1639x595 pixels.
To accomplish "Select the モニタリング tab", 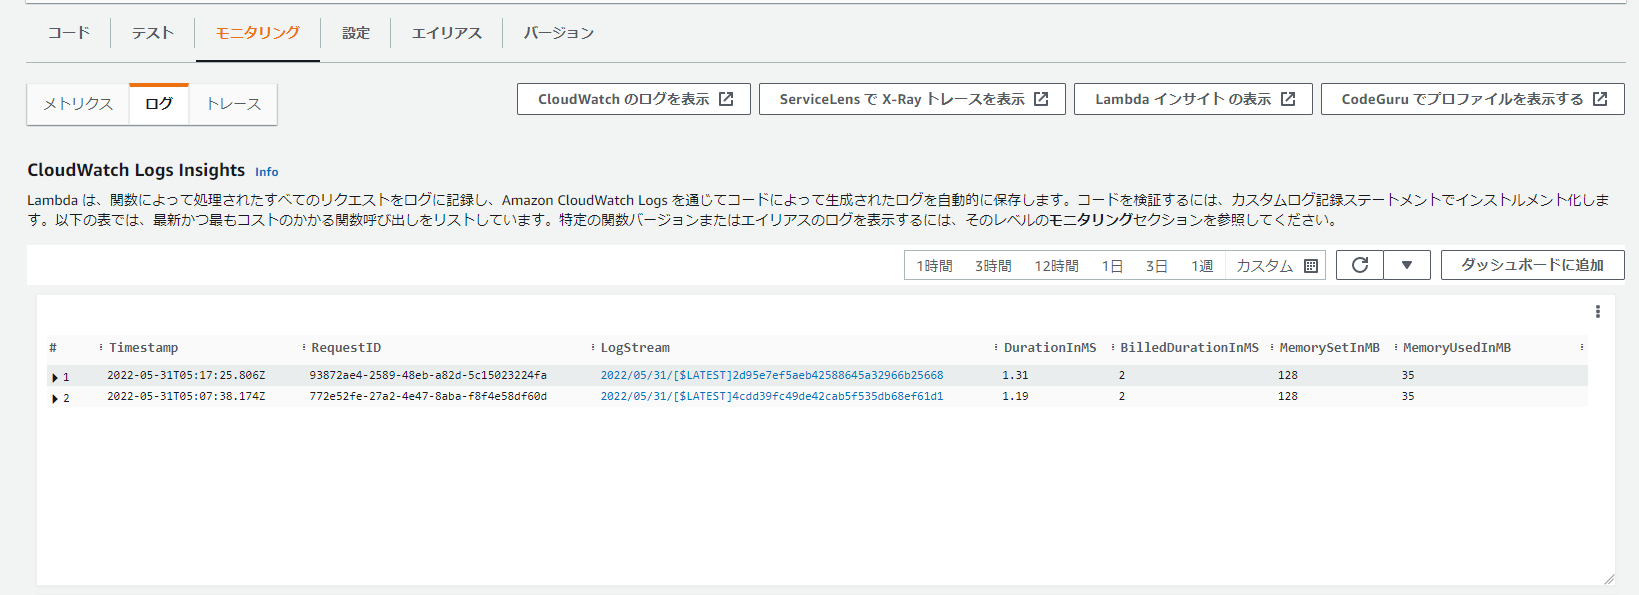I will 258,33.
